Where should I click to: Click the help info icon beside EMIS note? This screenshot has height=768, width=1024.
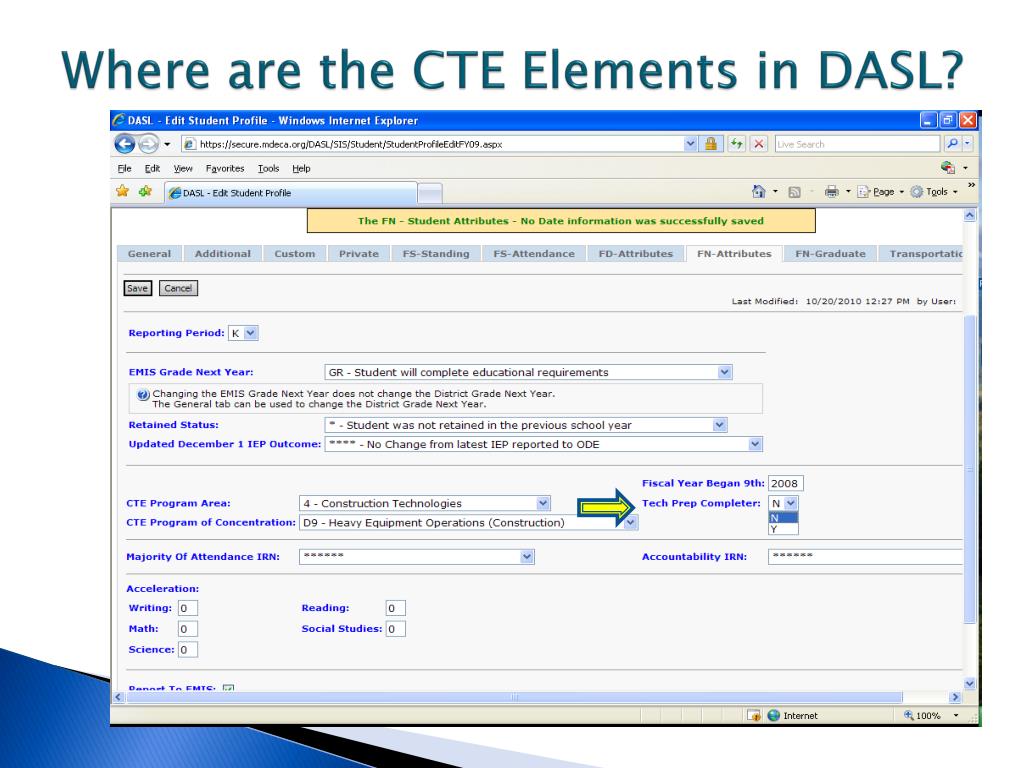pos(143,394)
